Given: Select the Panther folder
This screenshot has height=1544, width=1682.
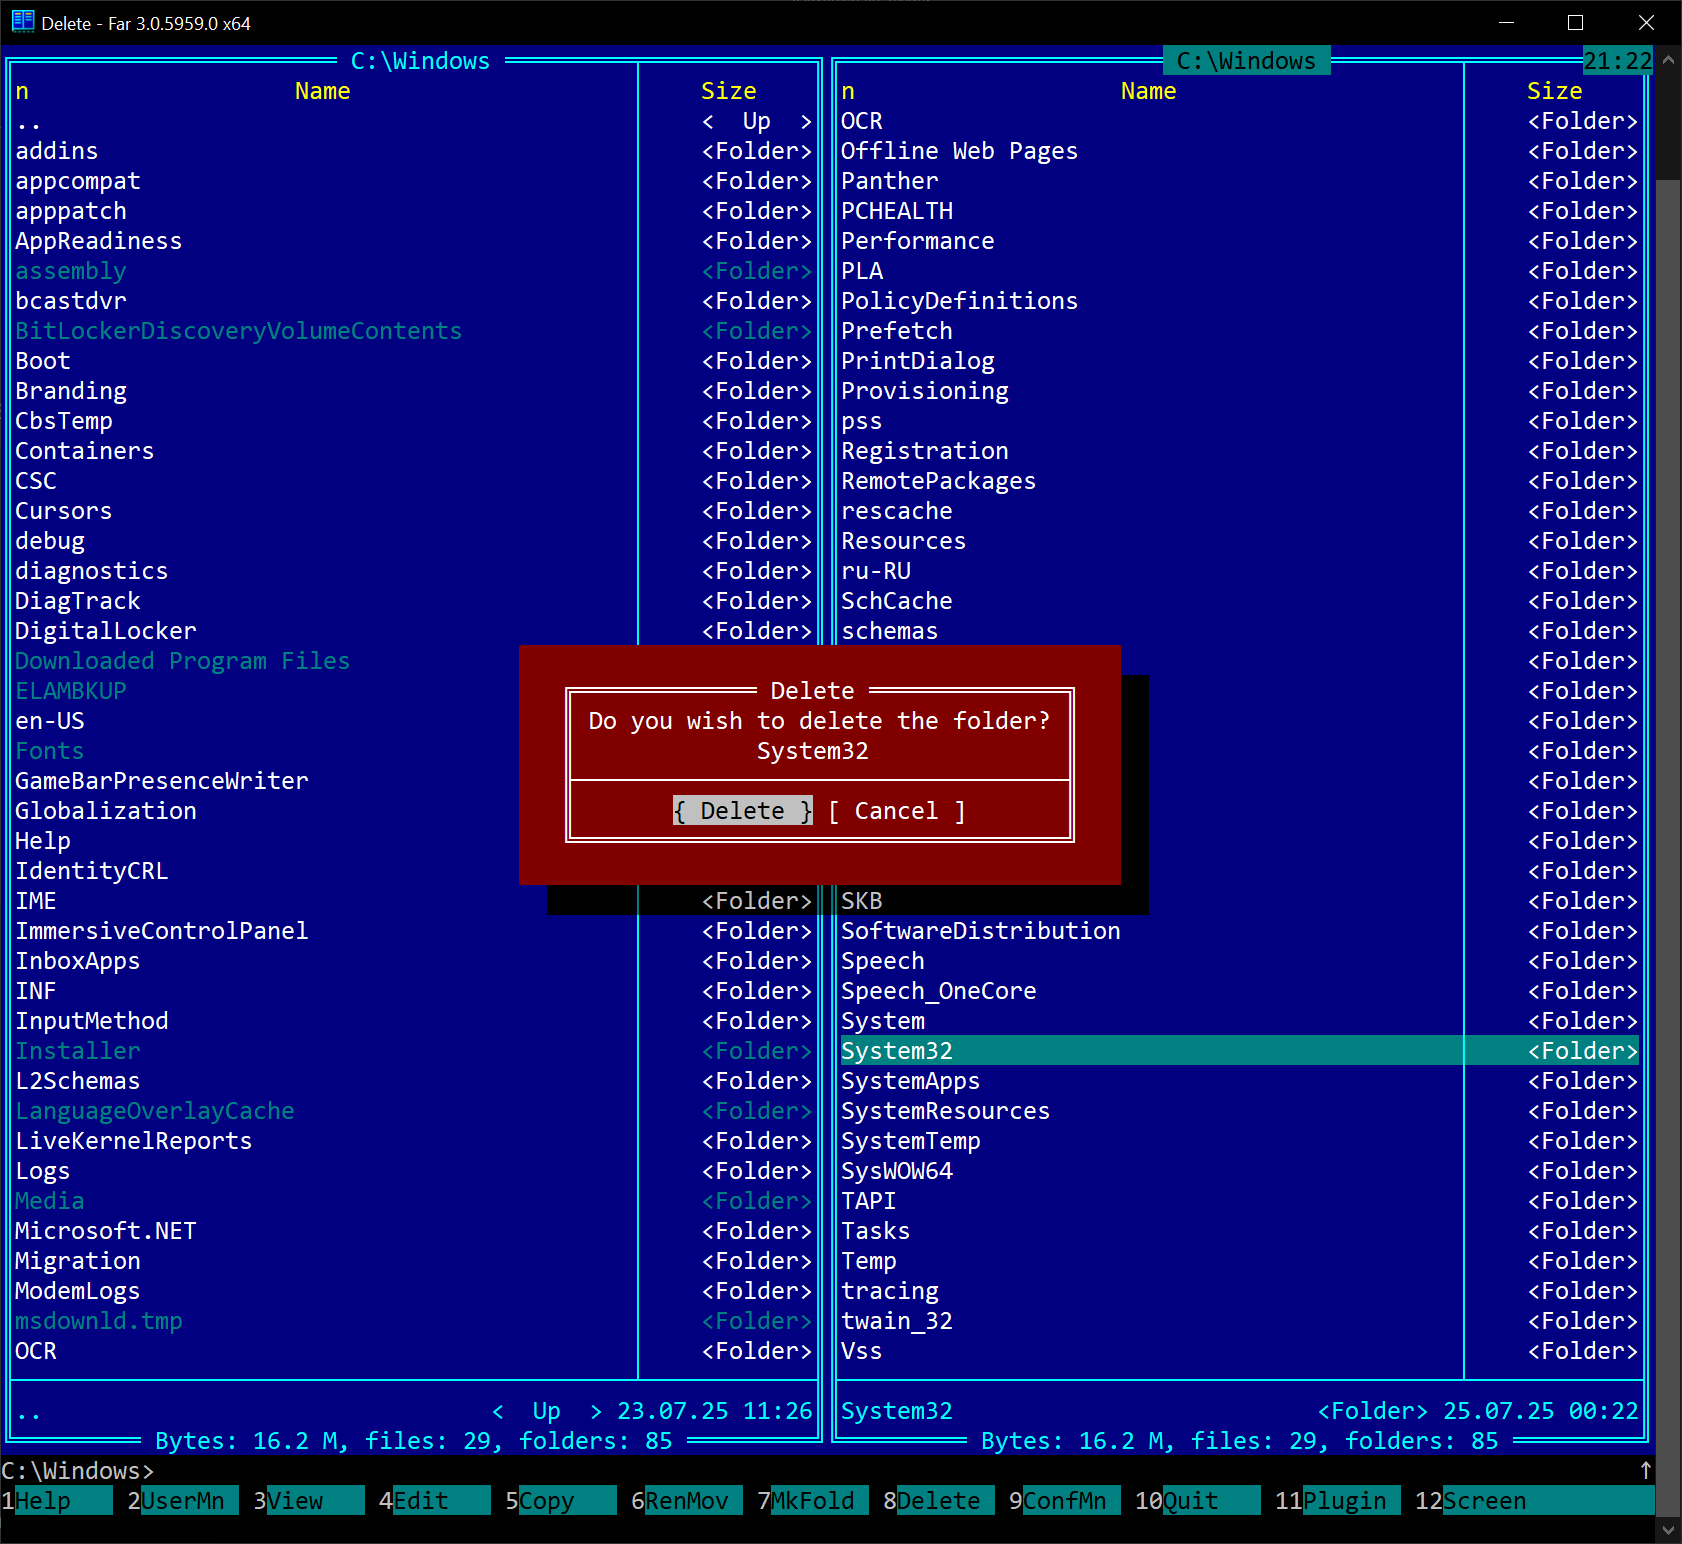Looking at the screenshot, I should (x=1239, y=181).
